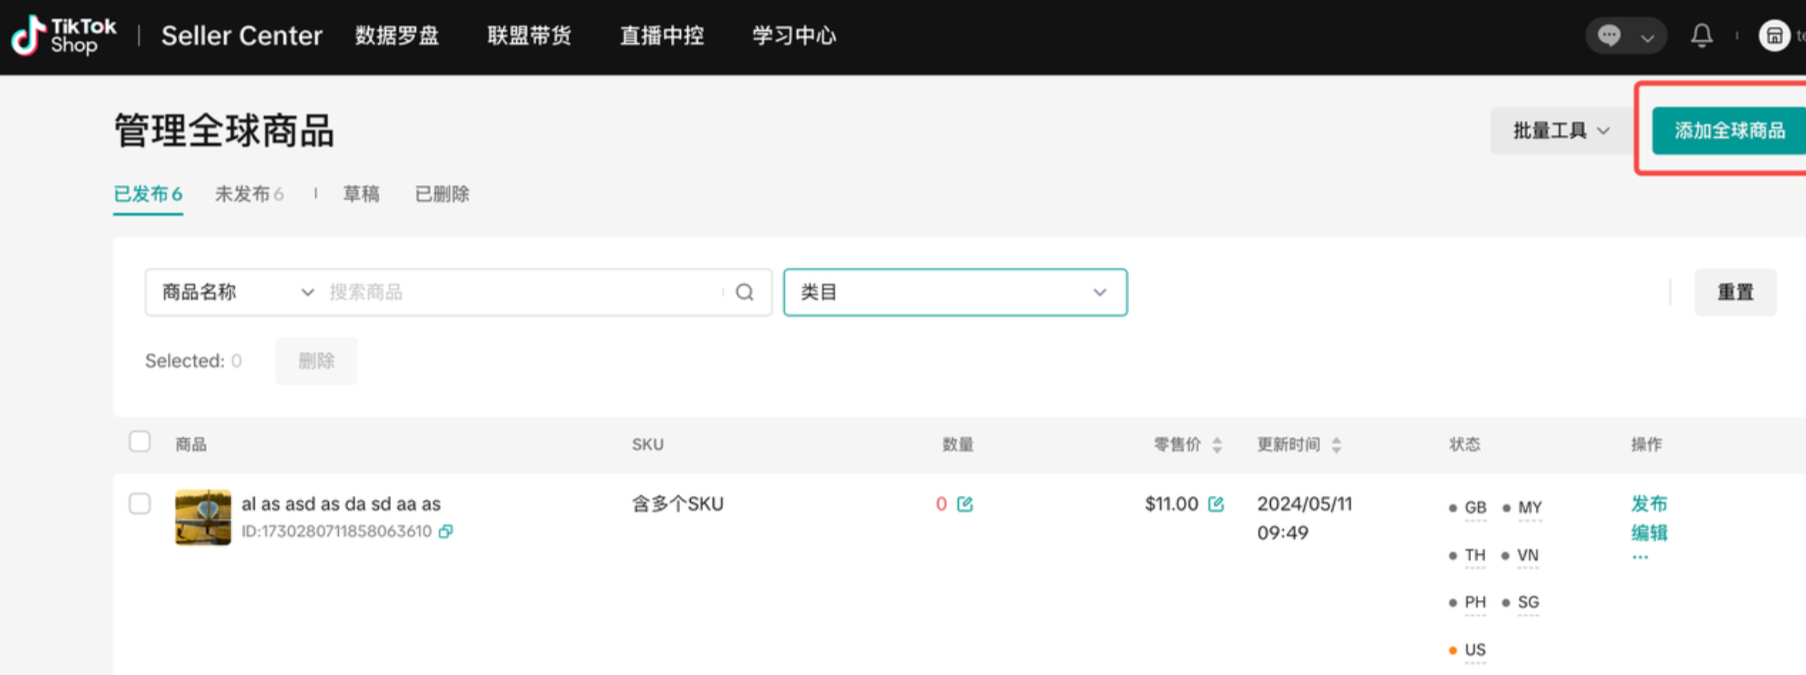Edit quantity with pencil icon beside 0
1806x675 pixels.
click(965, 504)
